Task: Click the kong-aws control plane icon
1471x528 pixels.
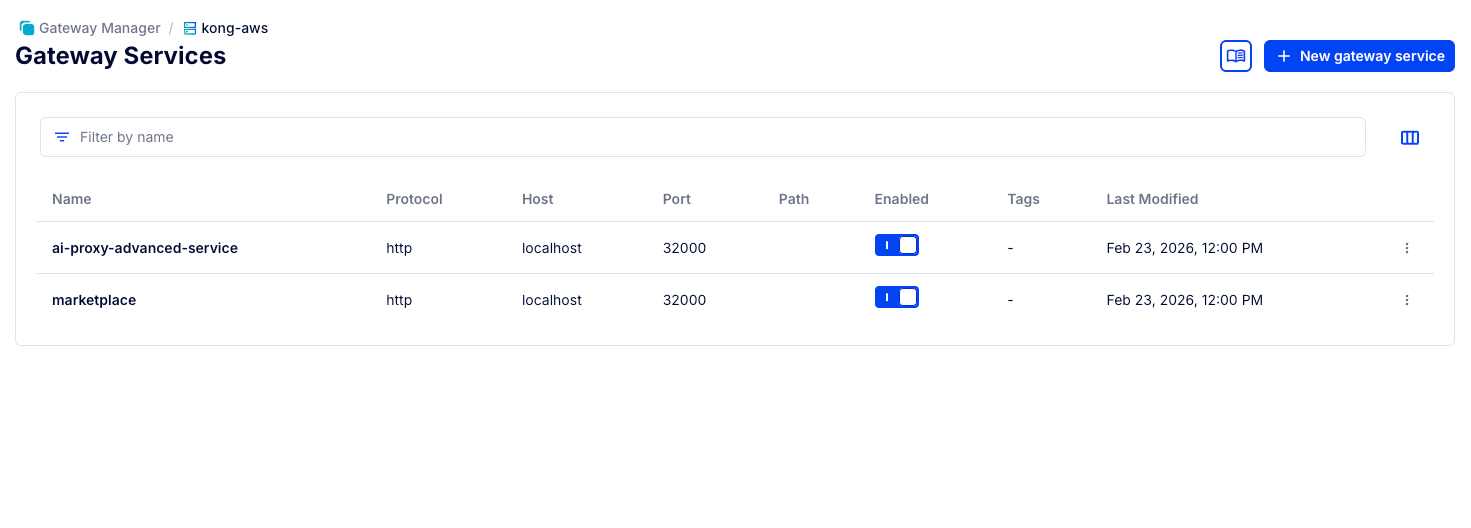Action: pos(190,28)
